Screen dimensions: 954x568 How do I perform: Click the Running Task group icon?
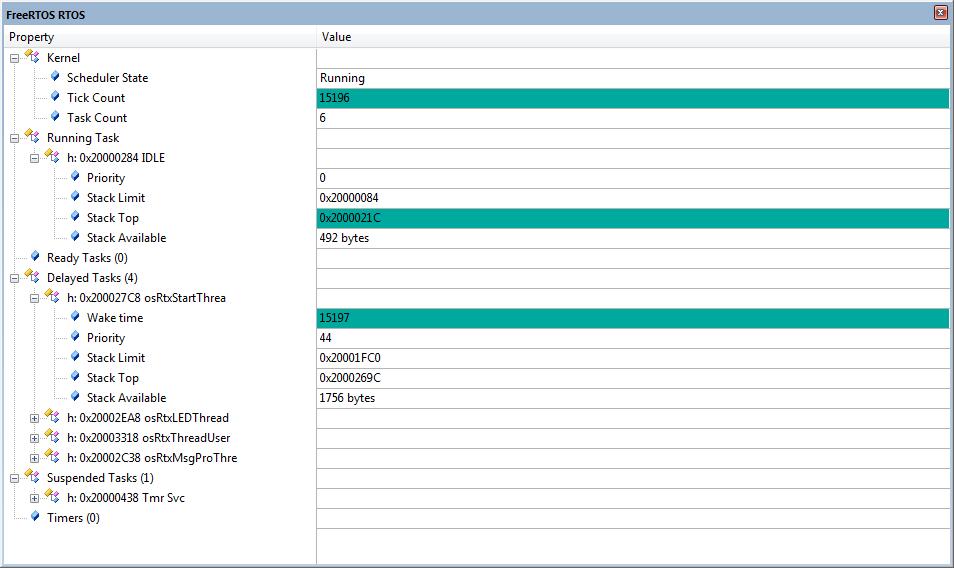(x=32, y=136)
